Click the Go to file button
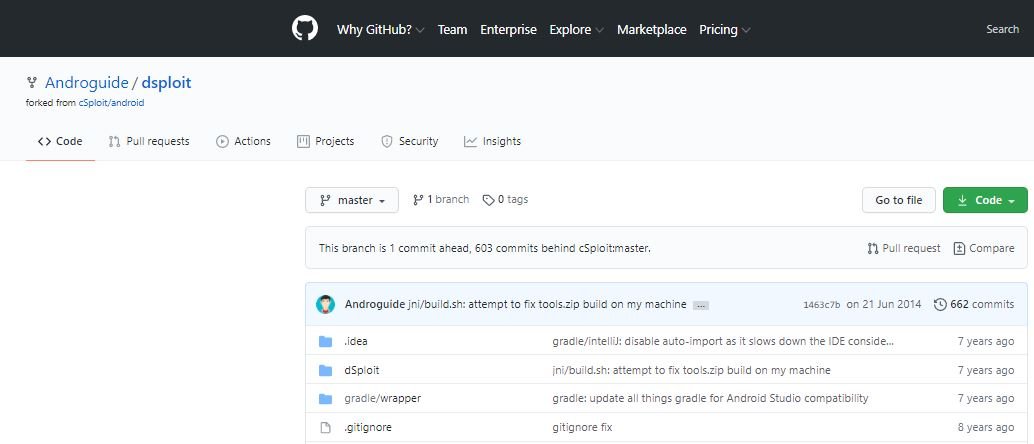Screen dimensions: 1034x444 [x=899, y=200]
